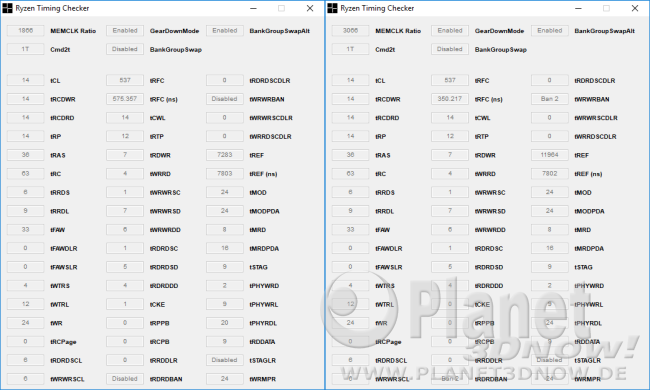
Task: Click the BankGroupSwapAlt Enabled field in right window
Action: pos(550,31)
